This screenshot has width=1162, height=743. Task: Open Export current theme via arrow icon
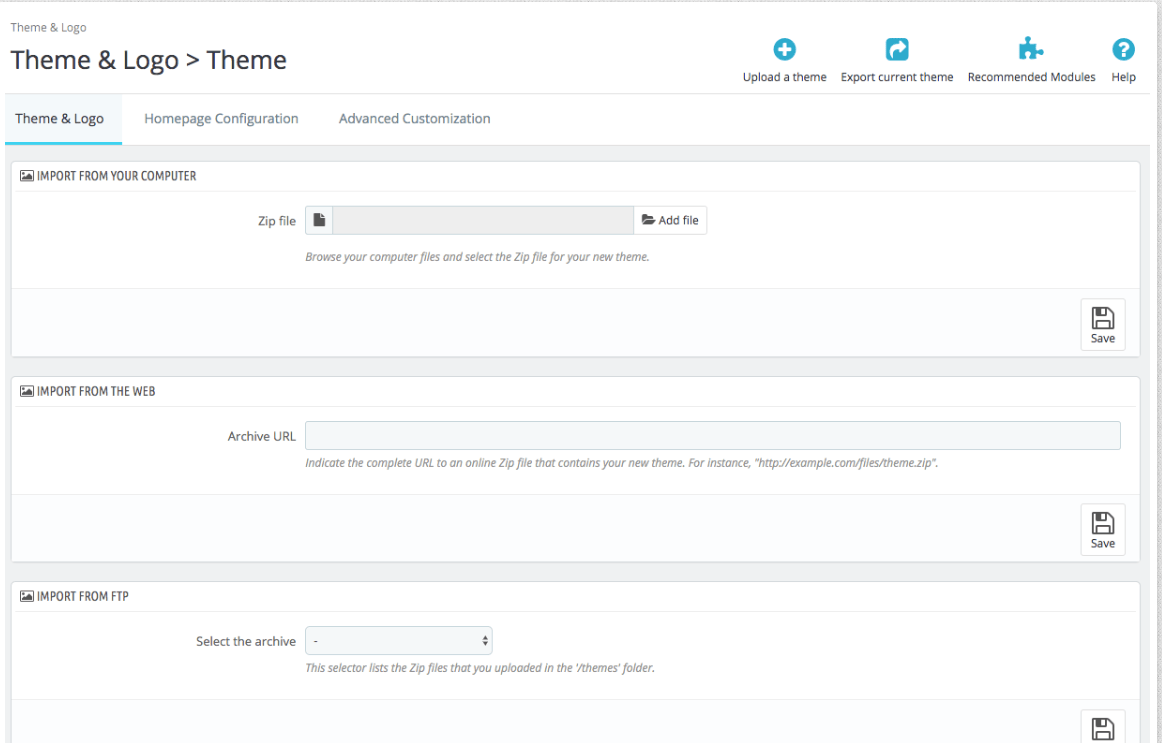point(896,50)
